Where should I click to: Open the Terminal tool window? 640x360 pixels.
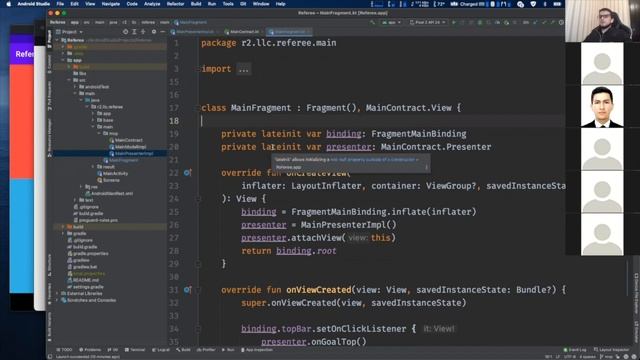[135, 350]
